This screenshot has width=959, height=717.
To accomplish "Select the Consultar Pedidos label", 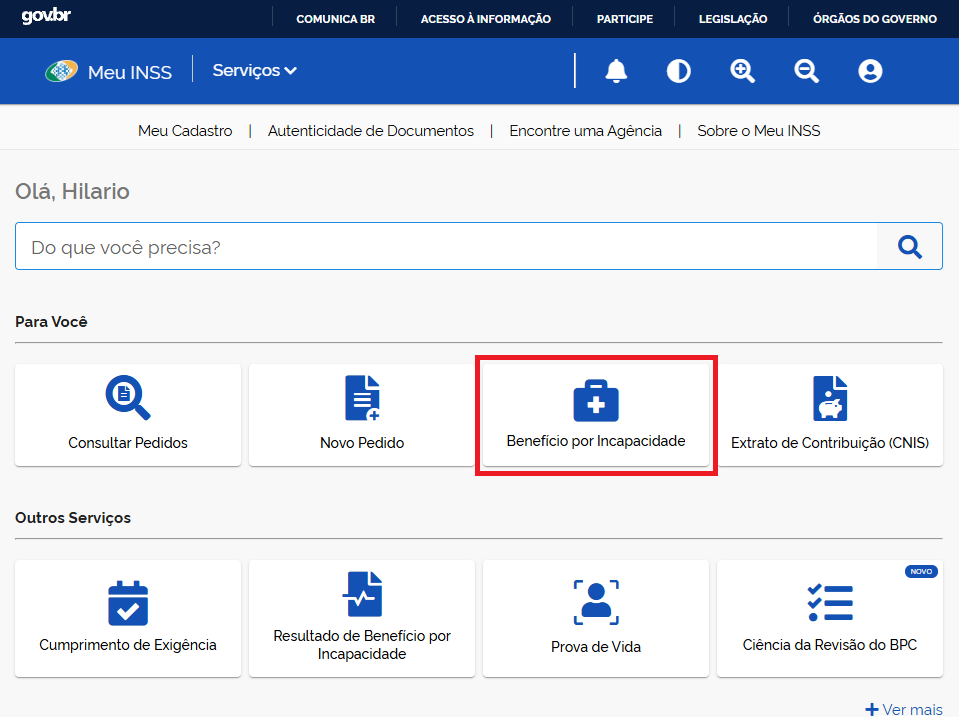I will tap(128, 443).
